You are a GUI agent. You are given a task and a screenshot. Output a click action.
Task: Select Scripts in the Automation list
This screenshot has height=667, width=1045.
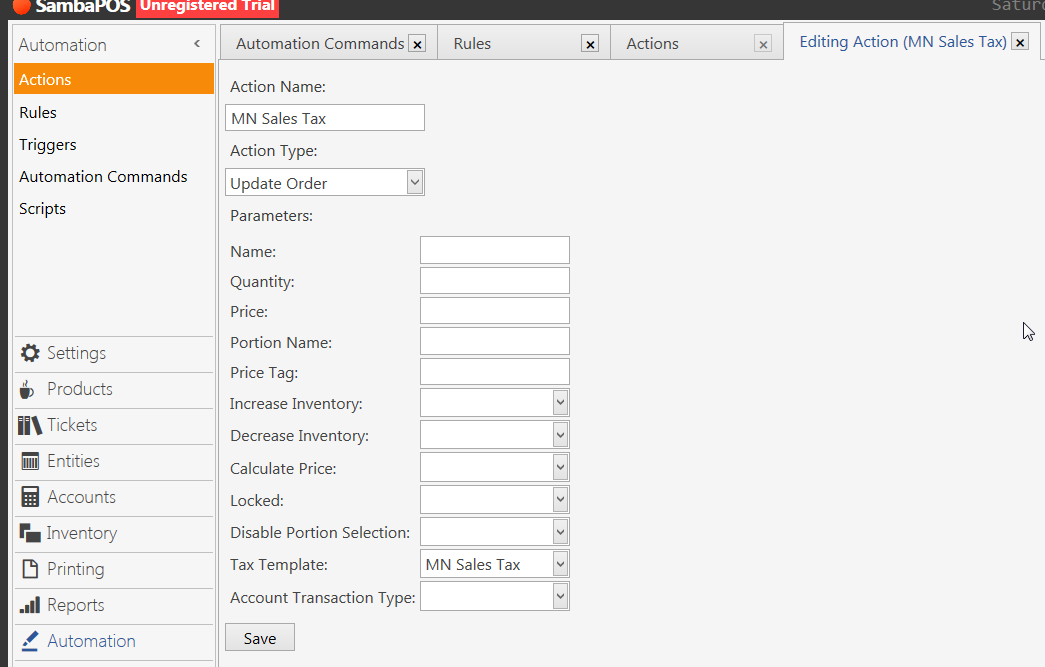coord(43,209)
